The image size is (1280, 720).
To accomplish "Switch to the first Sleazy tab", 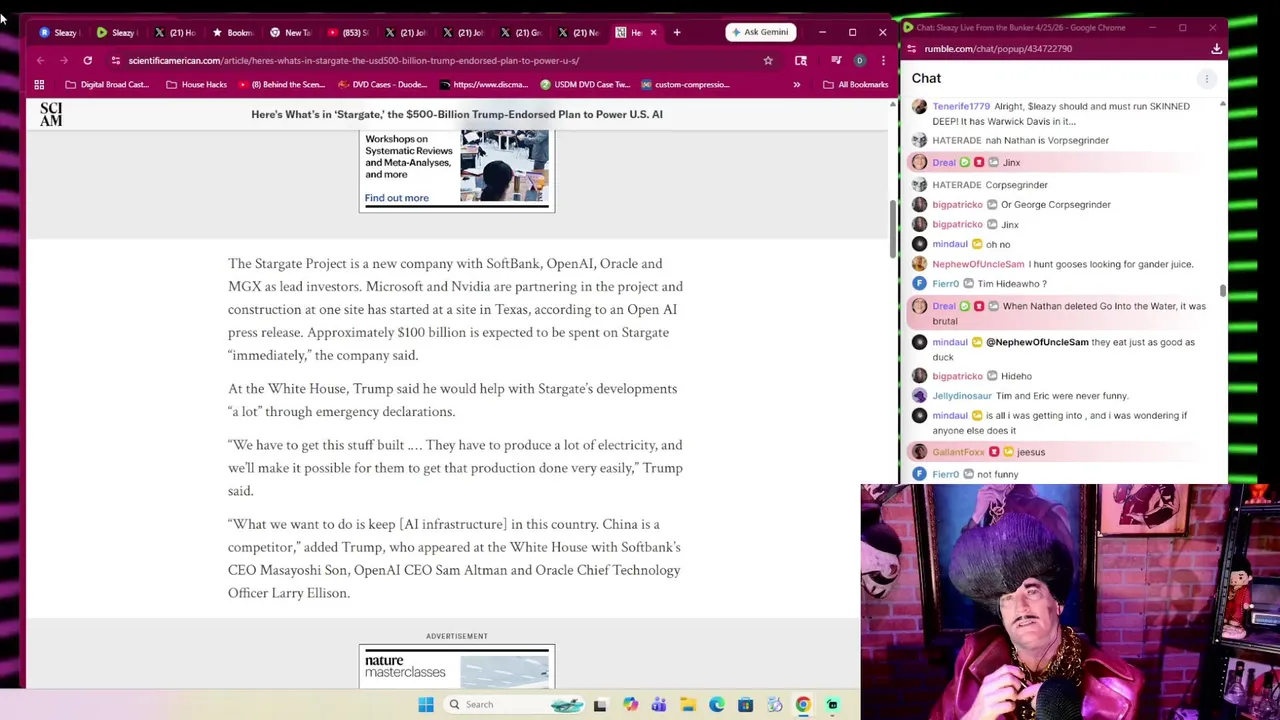I will coord(58,32).
